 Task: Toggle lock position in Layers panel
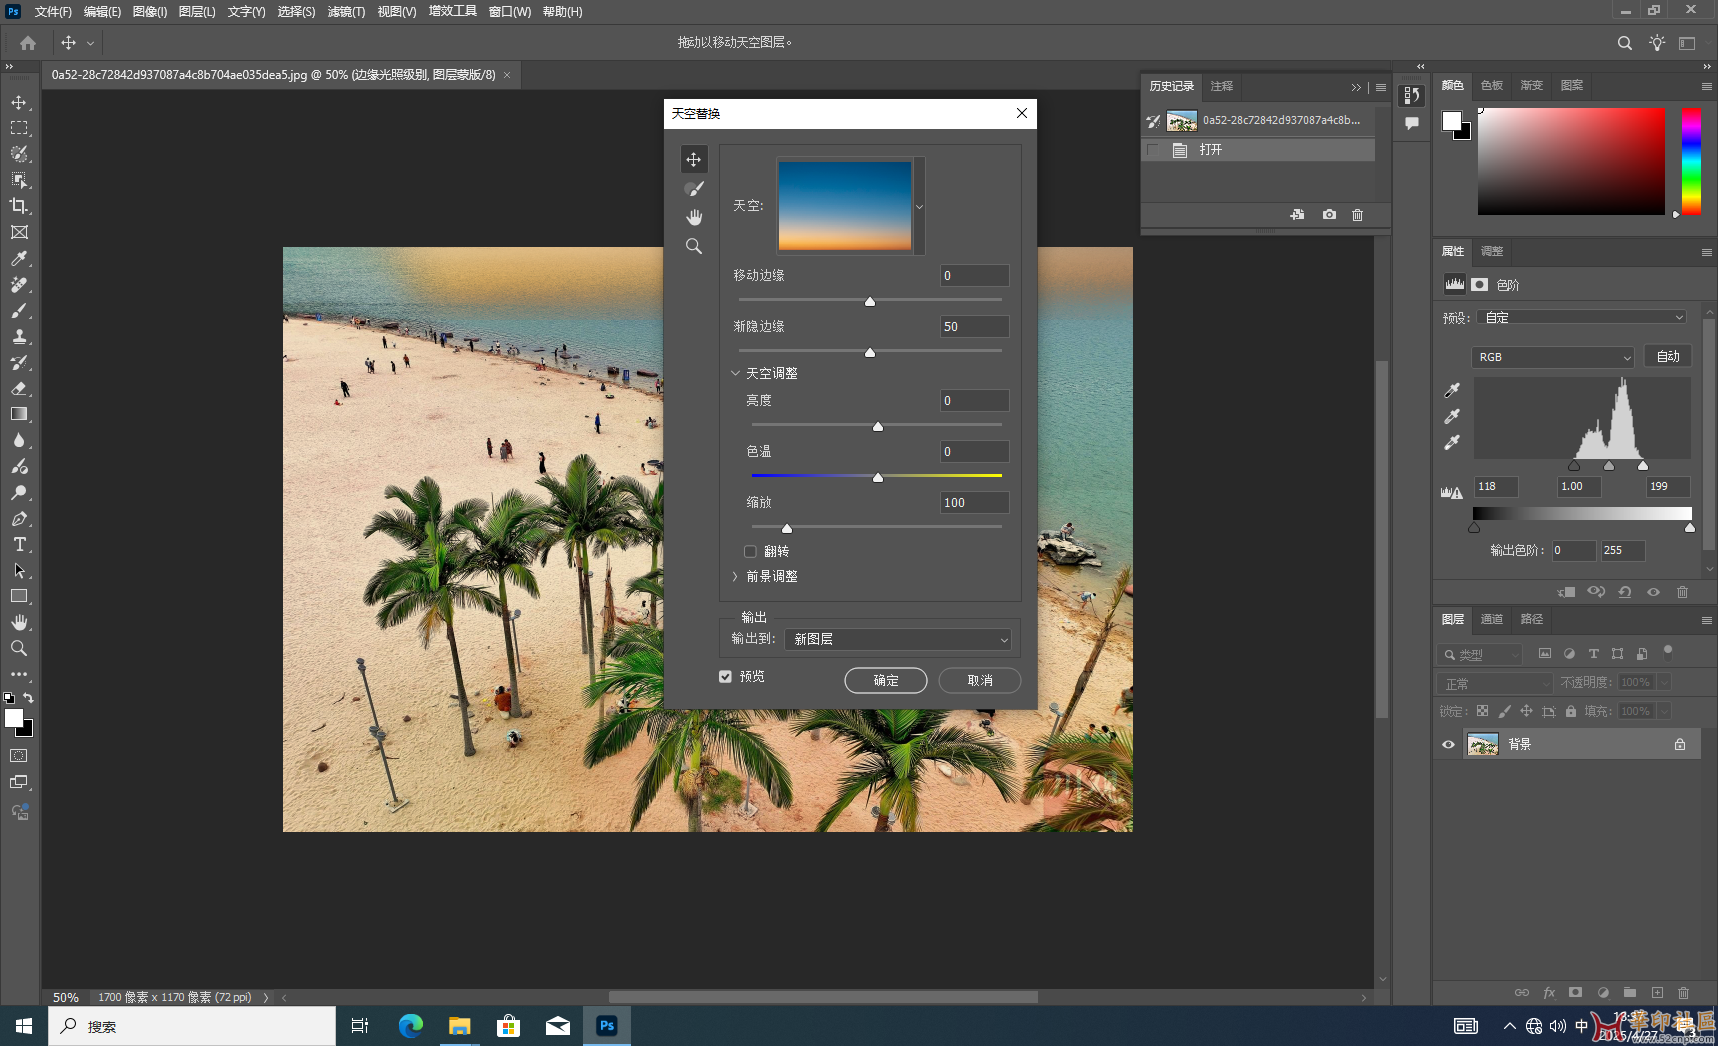pyautogui.click(x=1526, y=711)
